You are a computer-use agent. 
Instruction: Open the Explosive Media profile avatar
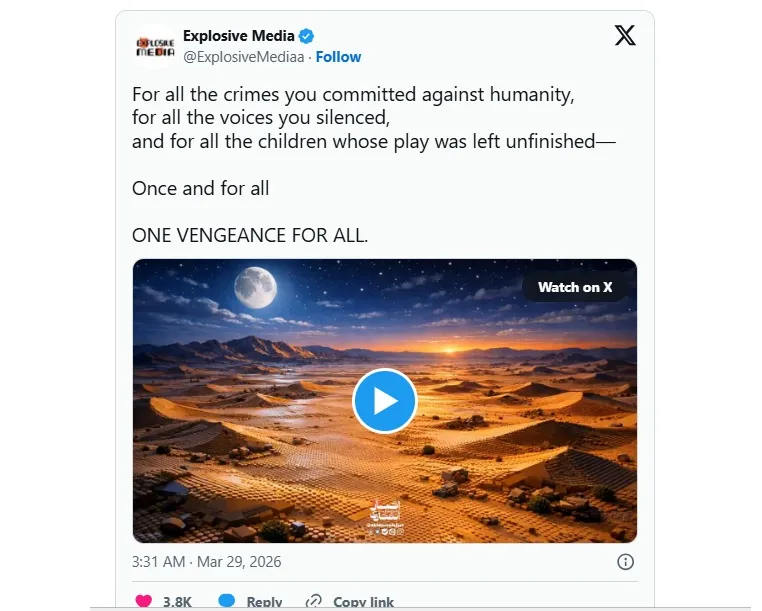click(x=155, y=47)
